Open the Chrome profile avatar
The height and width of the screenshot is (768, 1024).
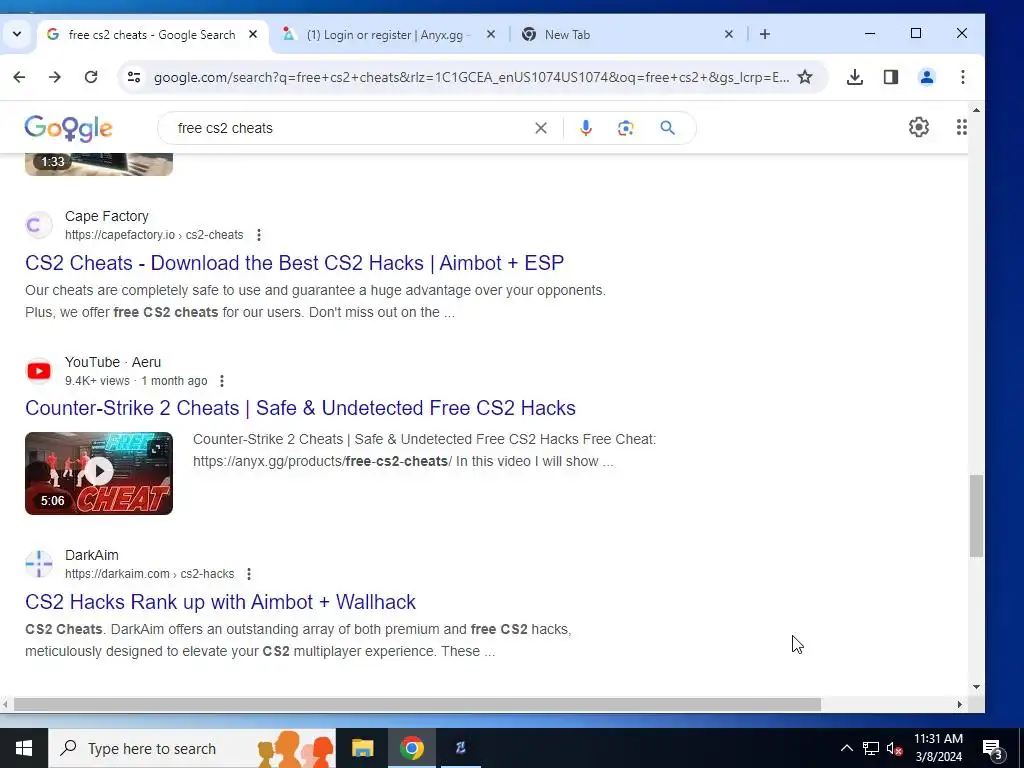927,77
